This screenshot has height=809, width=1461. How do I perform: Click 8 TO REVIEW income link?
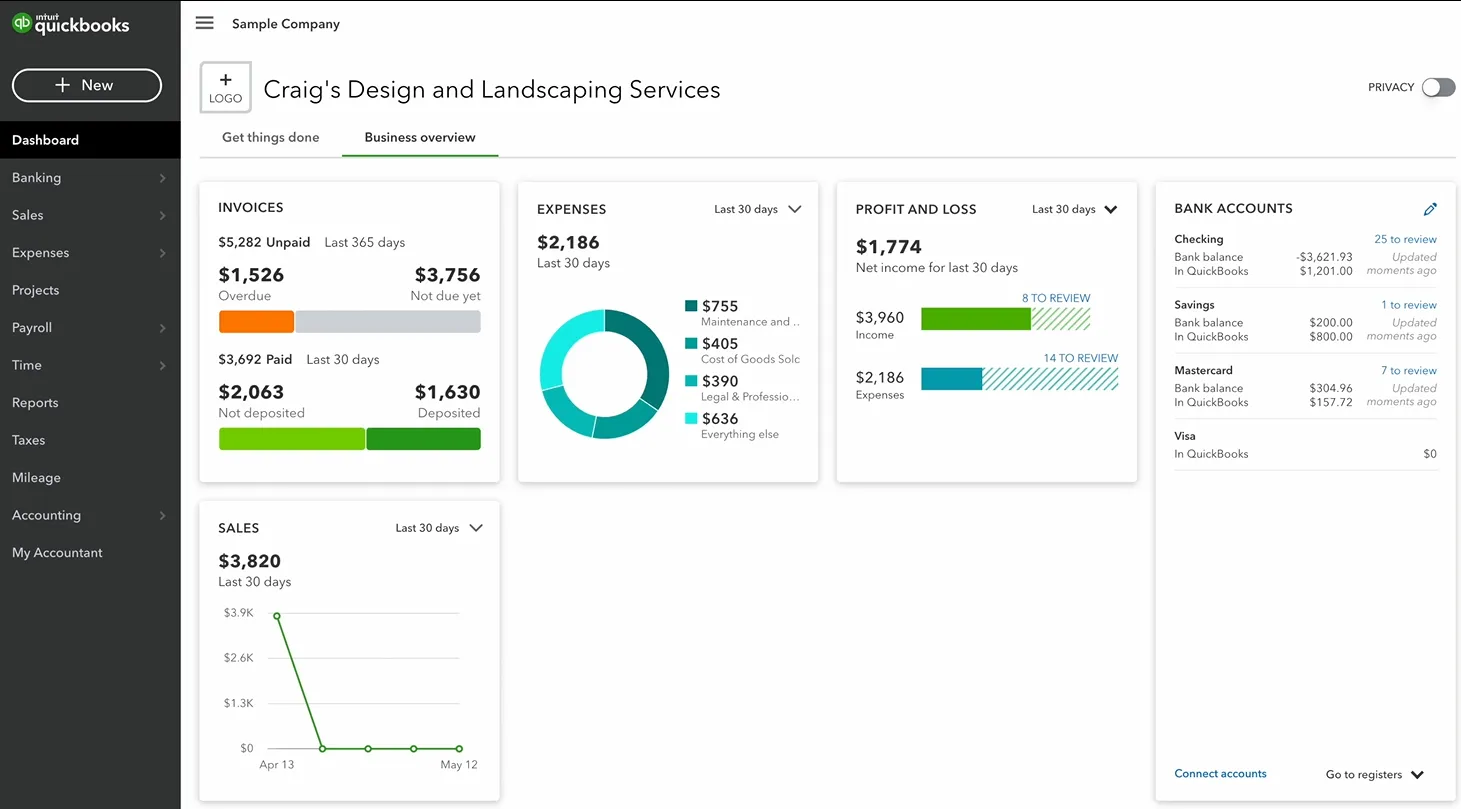[x=1056, y=298]
